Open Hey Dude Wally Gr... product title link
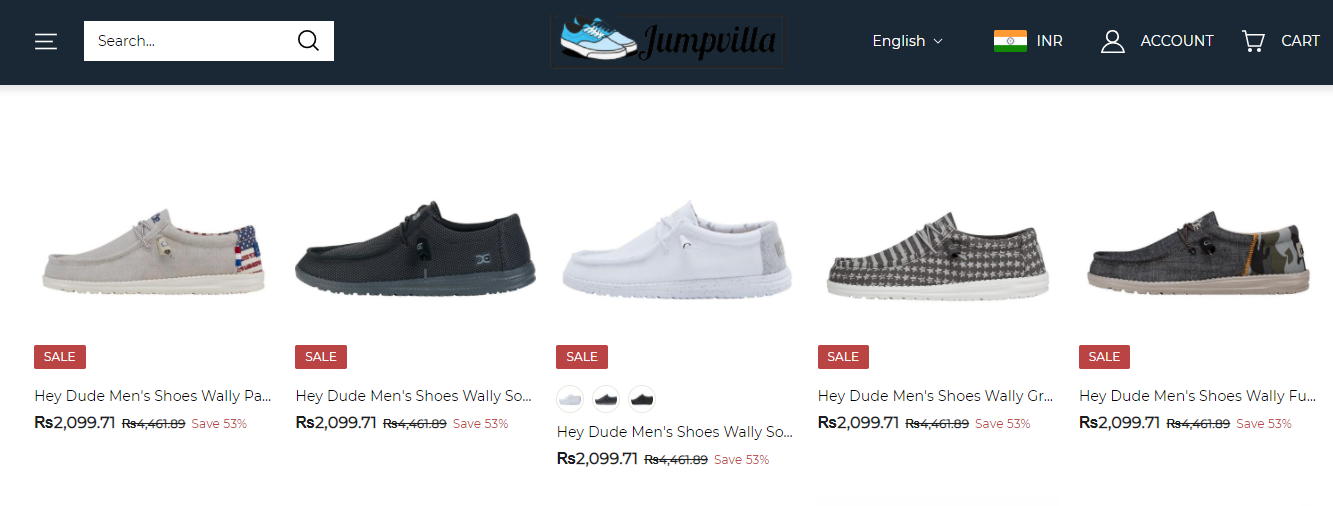The image size is (1333, 506). pos(935,396)
